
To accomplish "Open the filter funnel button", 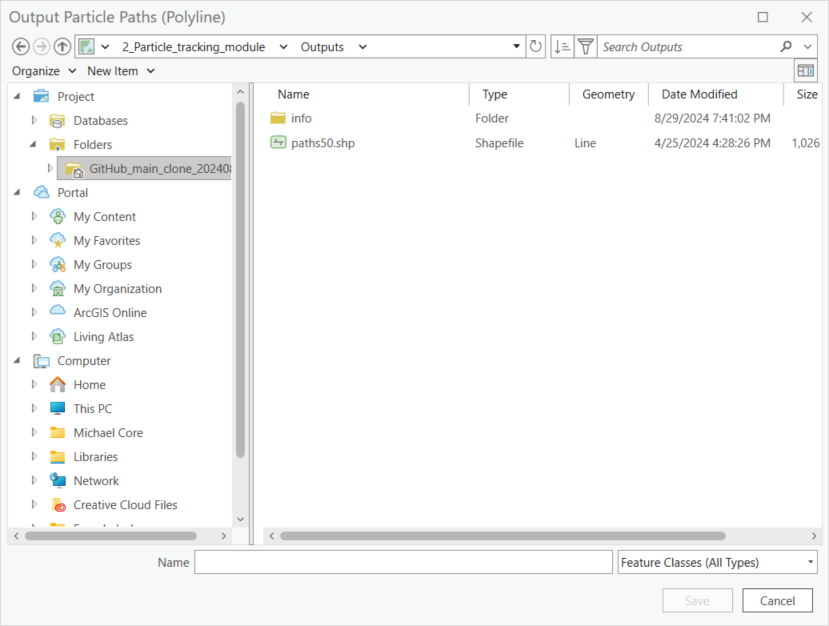I will pyautogui.click(x=586, y=47).
